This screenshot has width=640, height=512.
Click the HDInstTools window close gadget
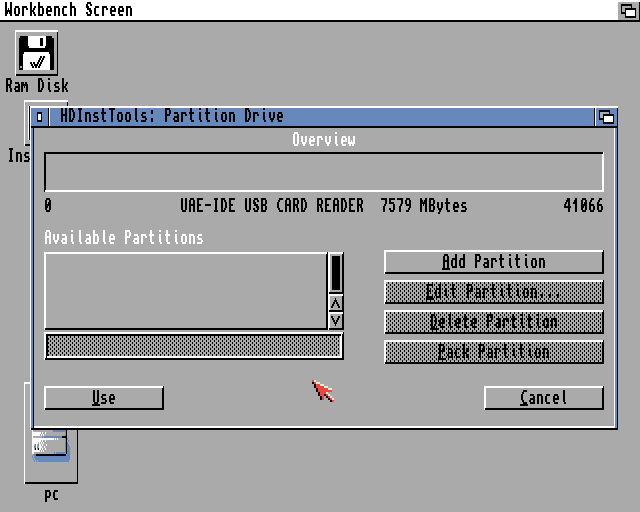point(39,116)
